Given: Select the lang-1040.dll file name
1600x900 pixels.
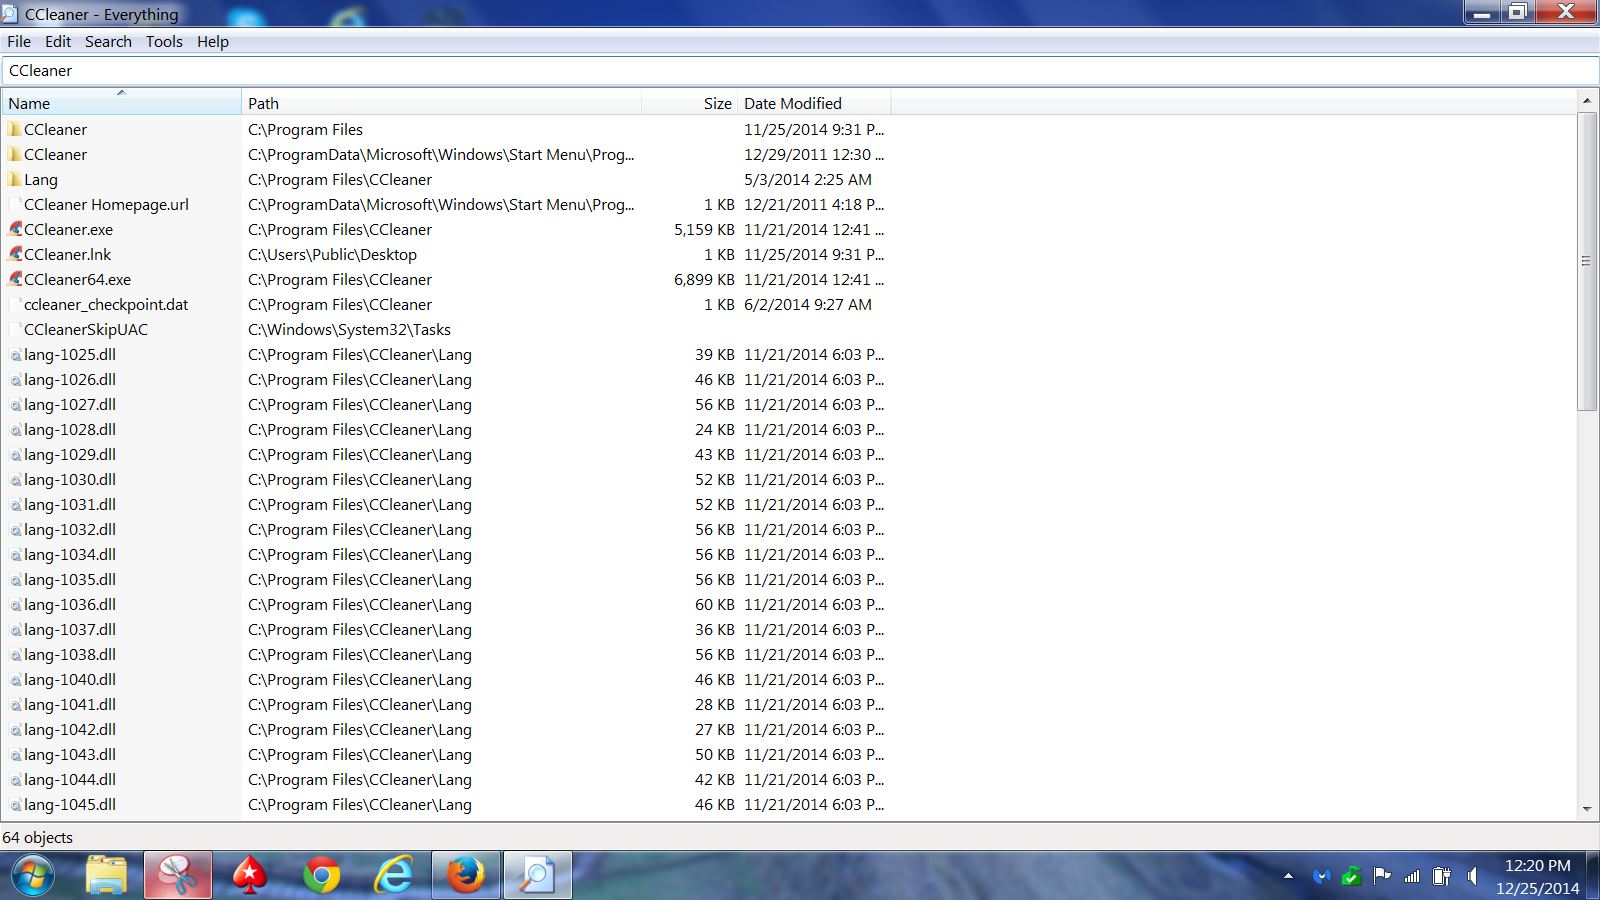Looking at the screenshot, I should pyautogui.click(x=70, y=679).
